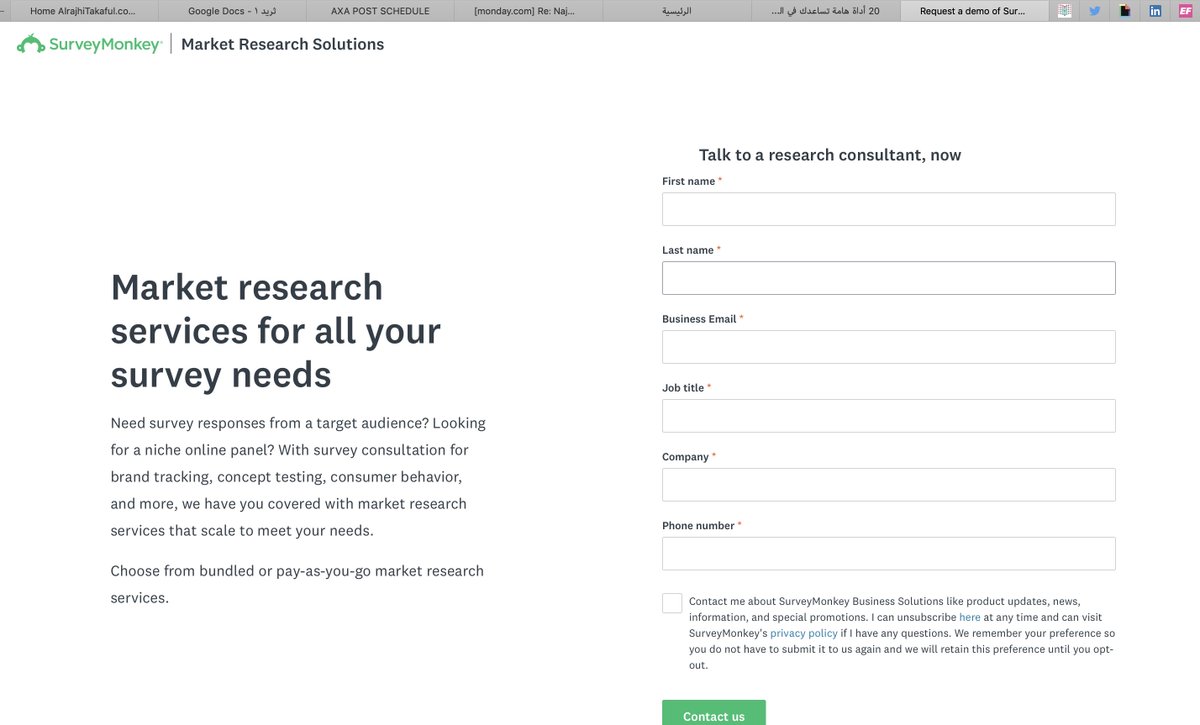Open the Home AlrajhiTakaful browser tab
The width and height of the screenshot is (1200, 725).
pos(82,11)
